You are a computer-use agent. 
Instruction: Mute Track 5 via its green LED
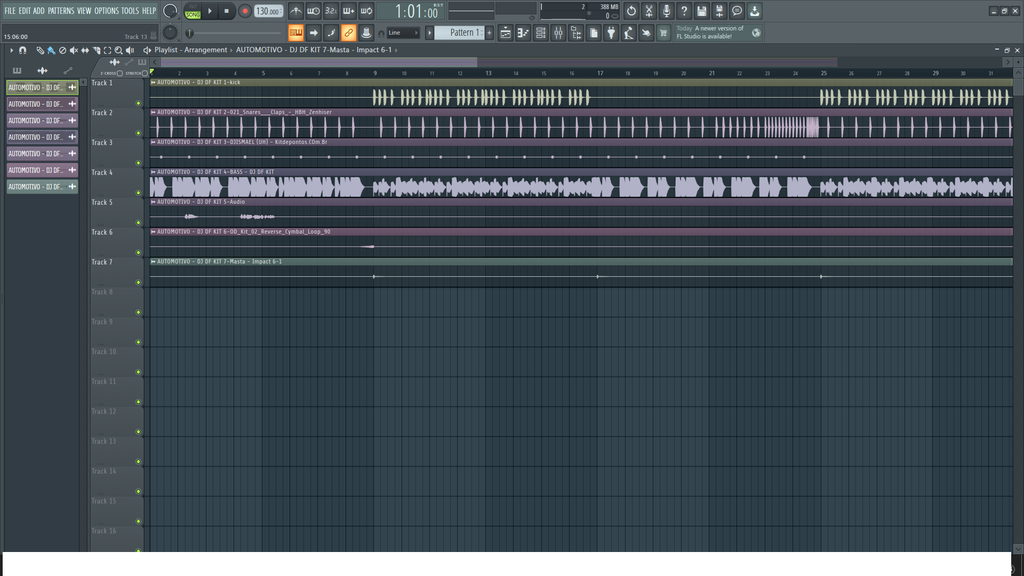pos(138,223)
